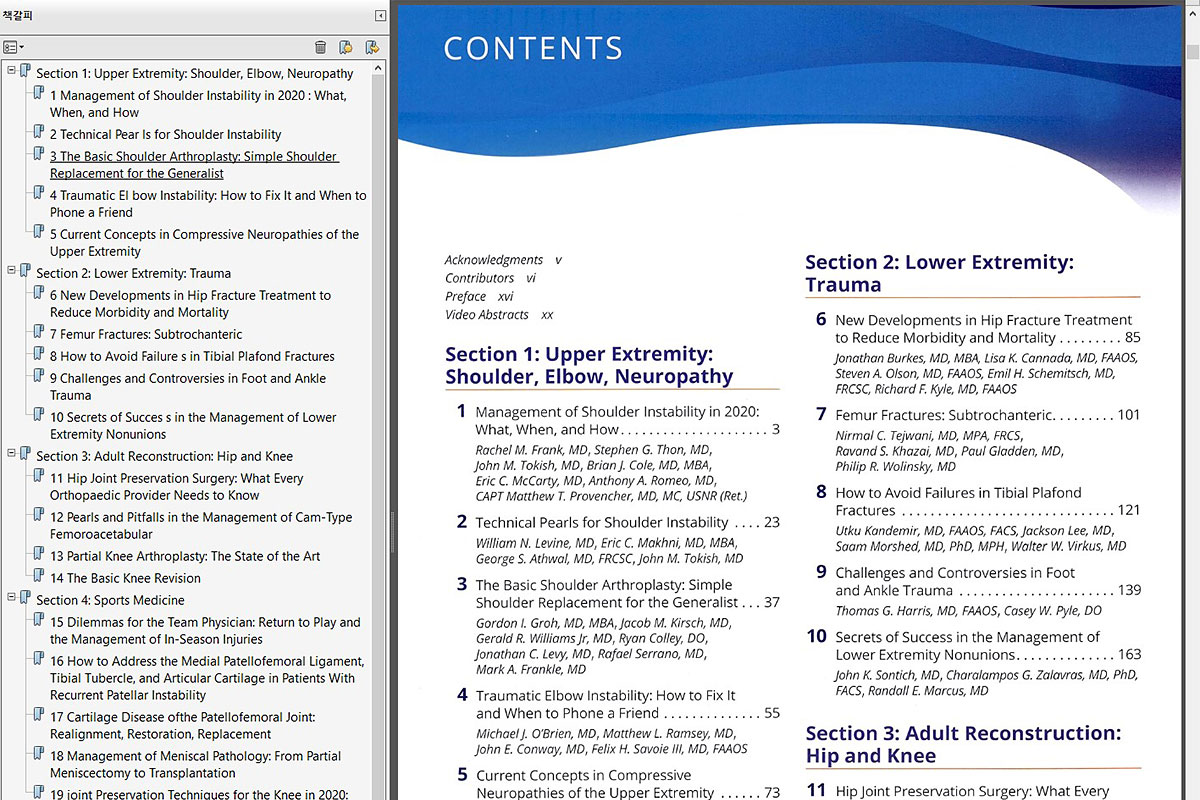Viewport: 1200px width, 800px height.
Task: Click 'Acknowledgments v' in the contents page
Action: pos(503,260)
